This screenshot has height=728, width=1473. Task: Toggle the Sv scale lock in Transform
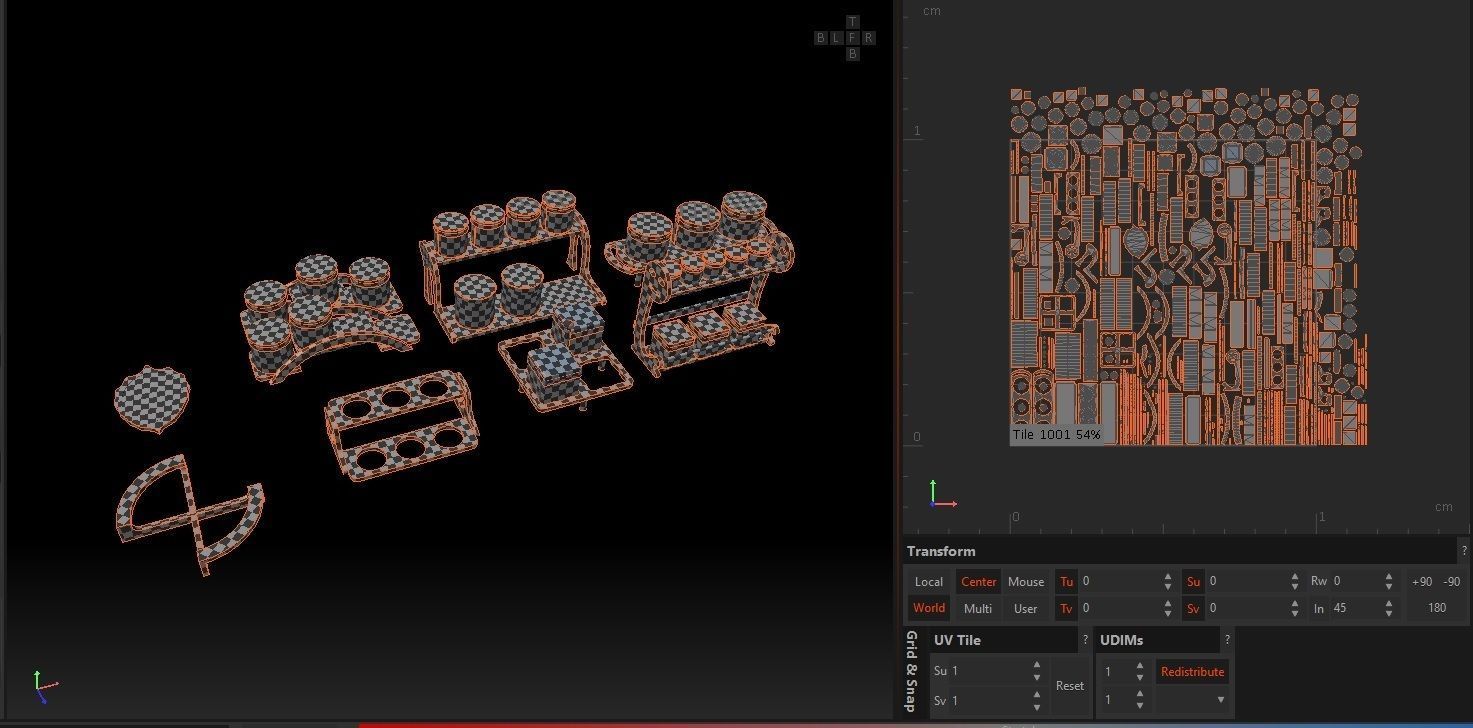(x=1193, y=608)
